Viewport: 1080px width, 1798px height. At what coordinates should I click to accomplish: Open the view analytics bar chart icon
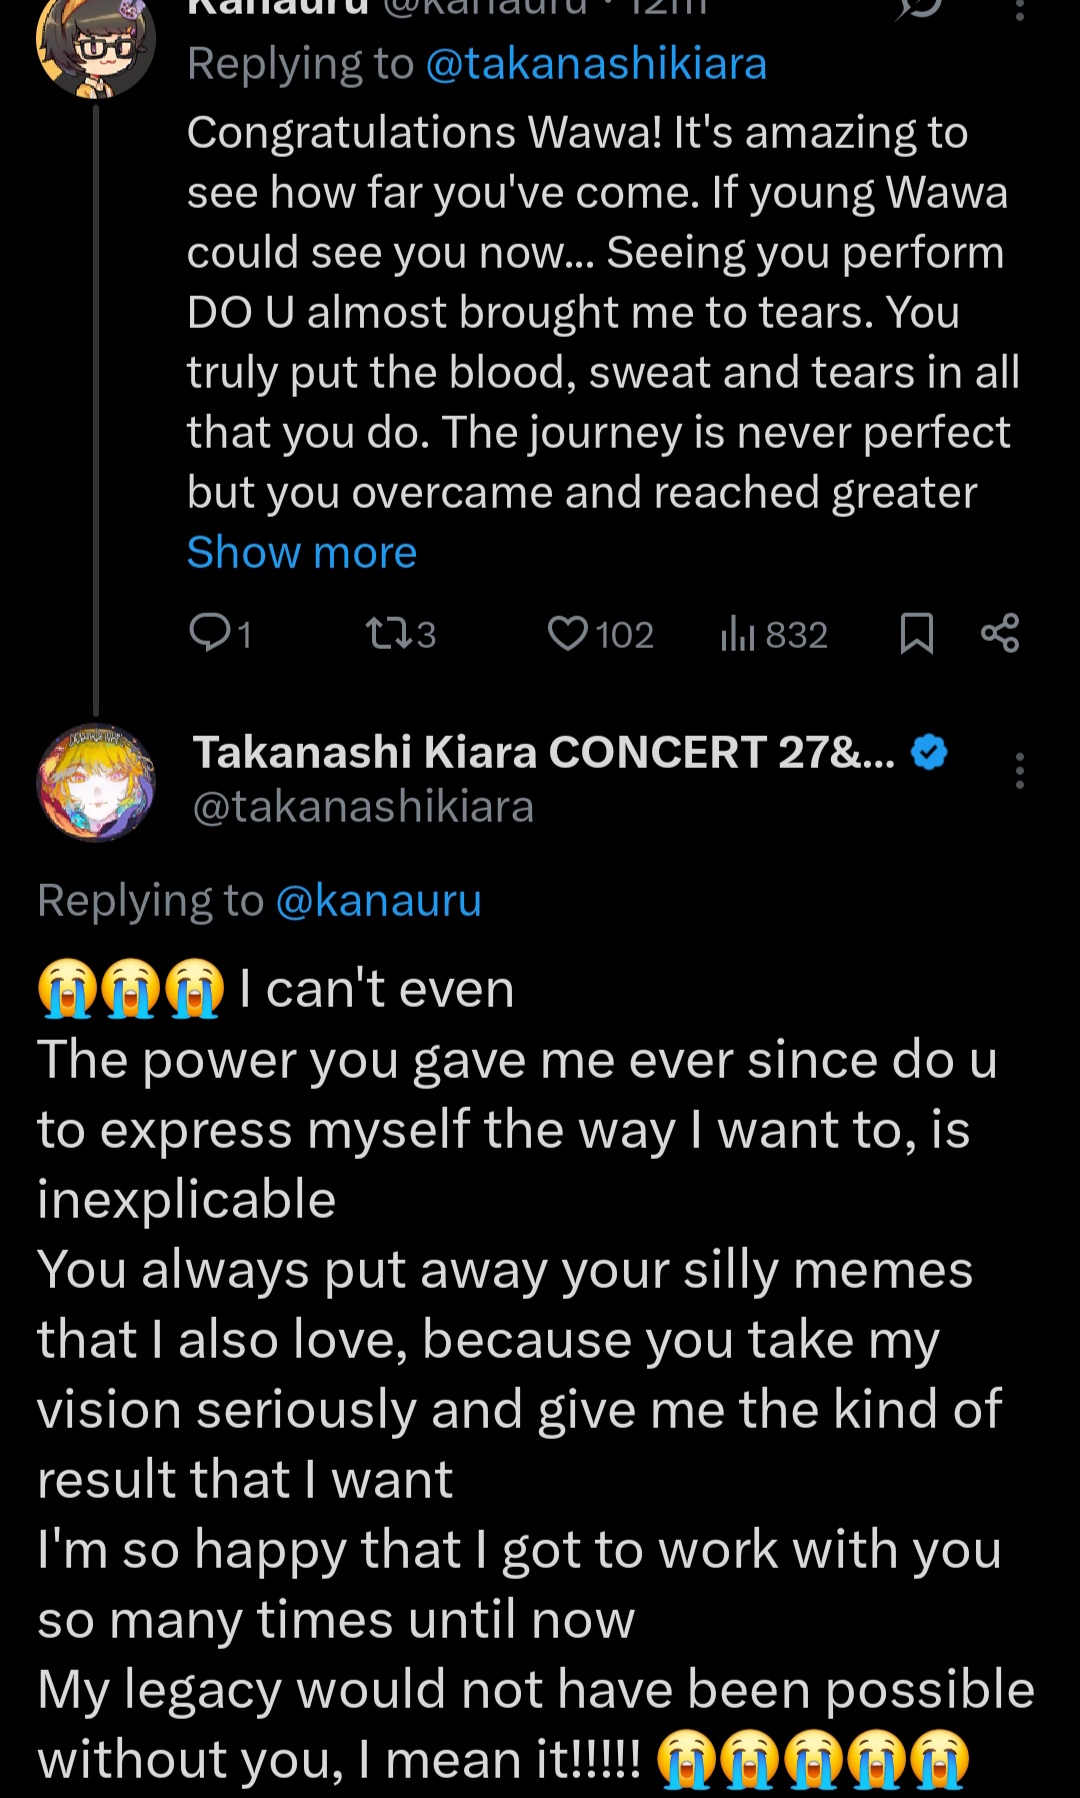coord(737,633)
